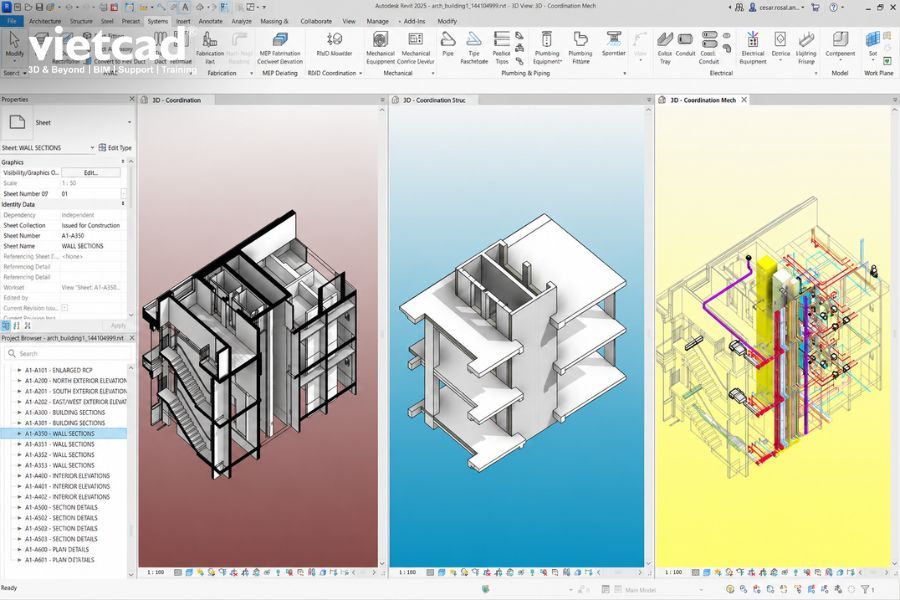The height and width of the screenshot is (600, 900).
Task: Select the Parallel Conduits tool
Action: coord(709,48)
